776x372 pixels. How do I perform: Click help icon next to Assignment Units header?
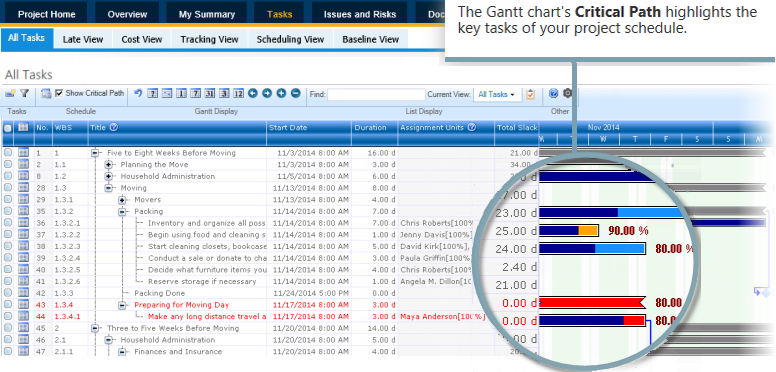click(472, 127)
